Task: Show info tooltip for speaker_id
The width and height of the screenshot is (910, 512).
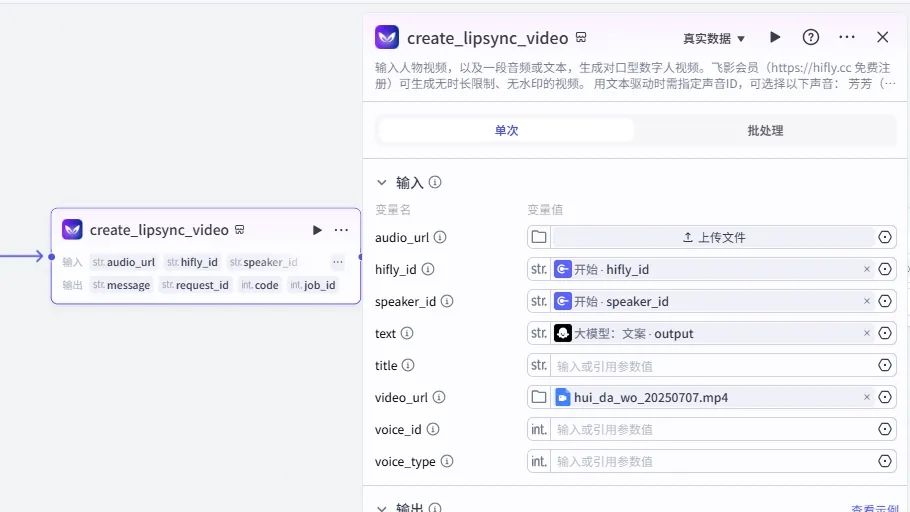Action: tap(447, 301)
